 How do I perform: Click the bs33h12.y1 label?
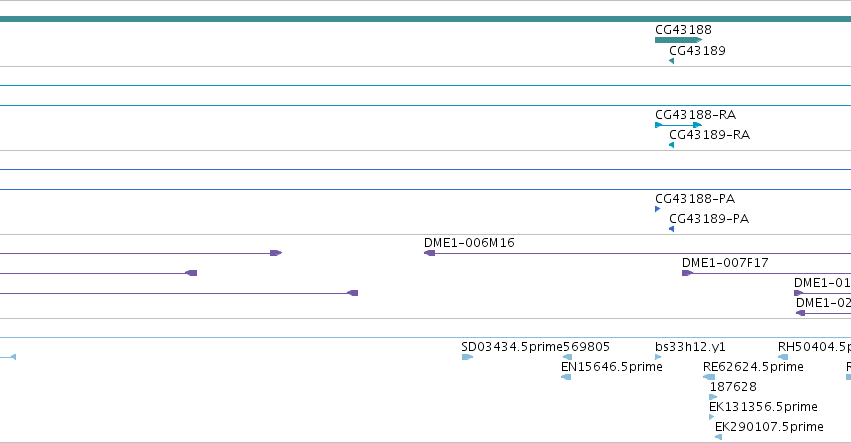tap(690, 346)
